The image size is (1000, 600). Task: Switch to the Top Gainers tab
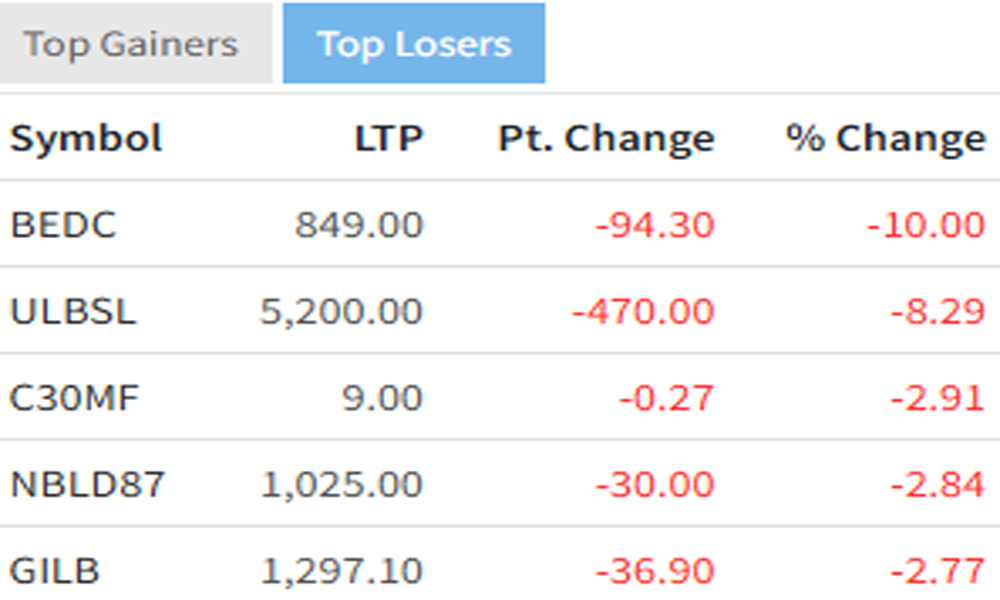point(131,45)
